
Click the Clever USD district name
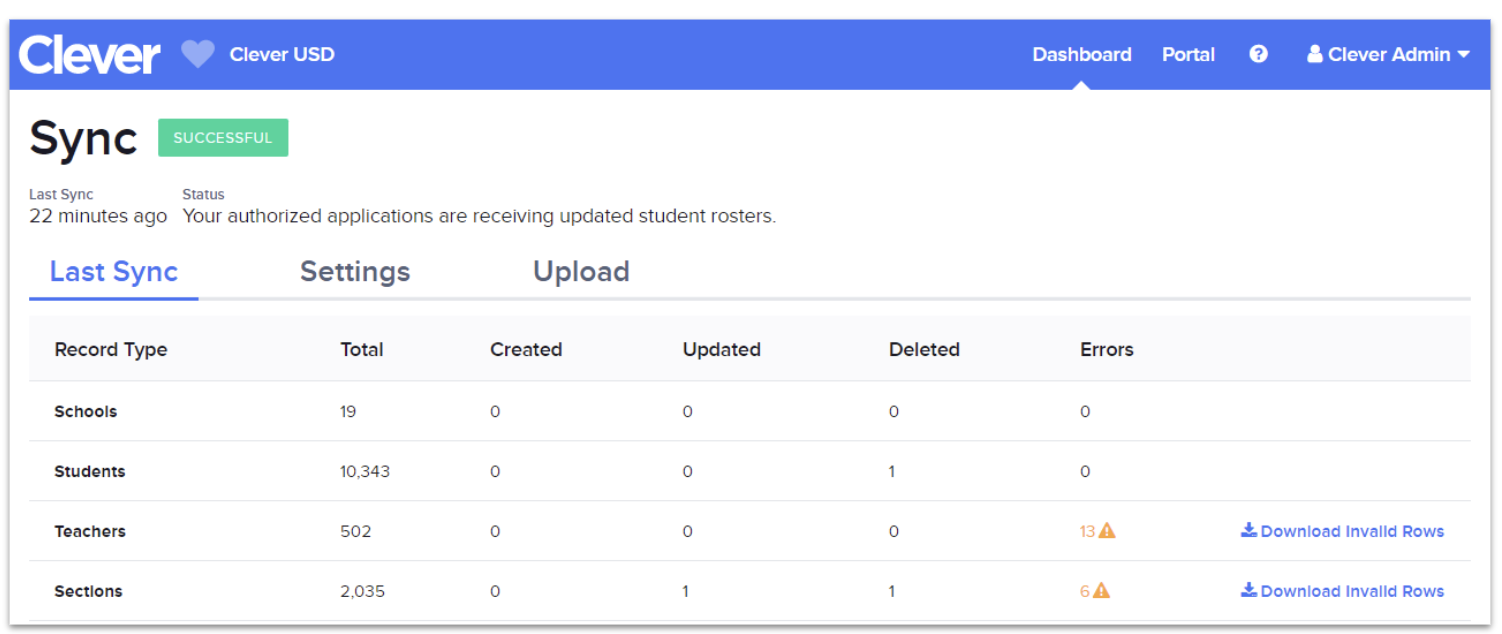pos(282,54)
